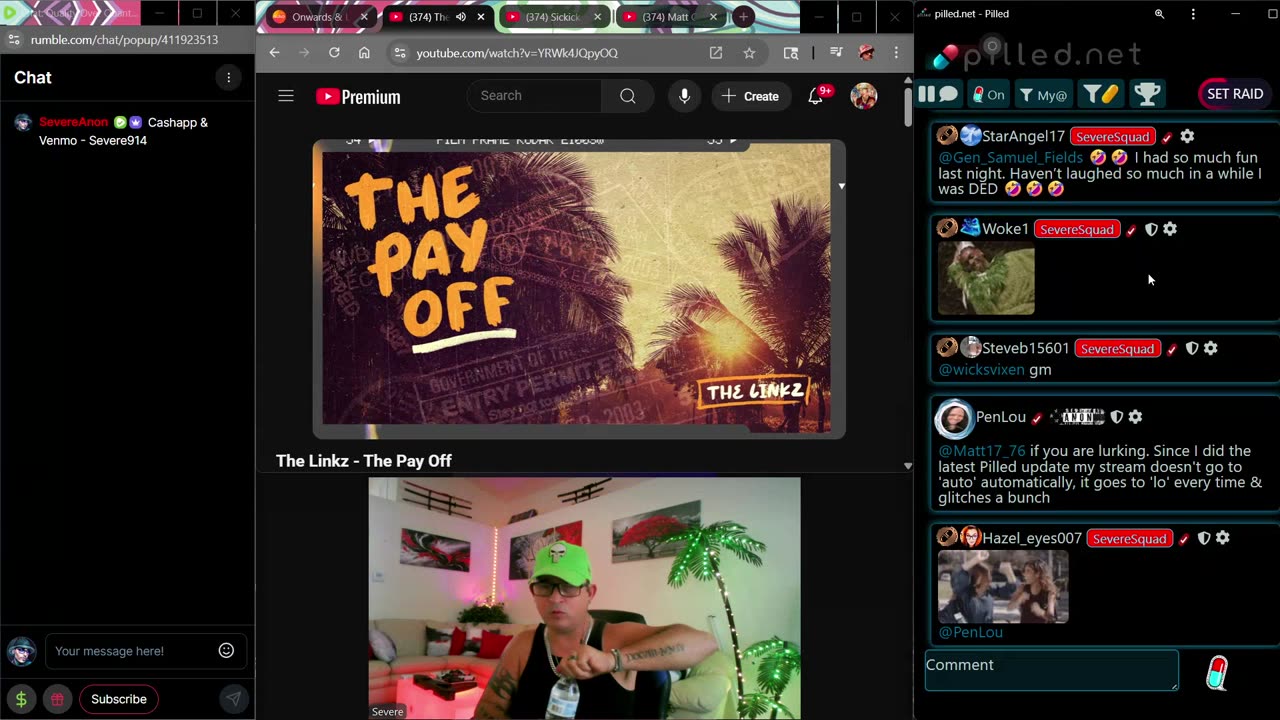
Task: Pause chat in the Pilled window
Action: pyautogui.click(x=938, y=94)
